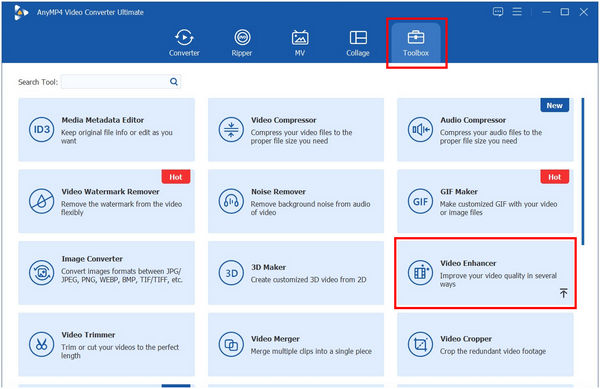Click the search magnifier icon
The width and height of the screenshot is (600, 389).
coord(174,81)
